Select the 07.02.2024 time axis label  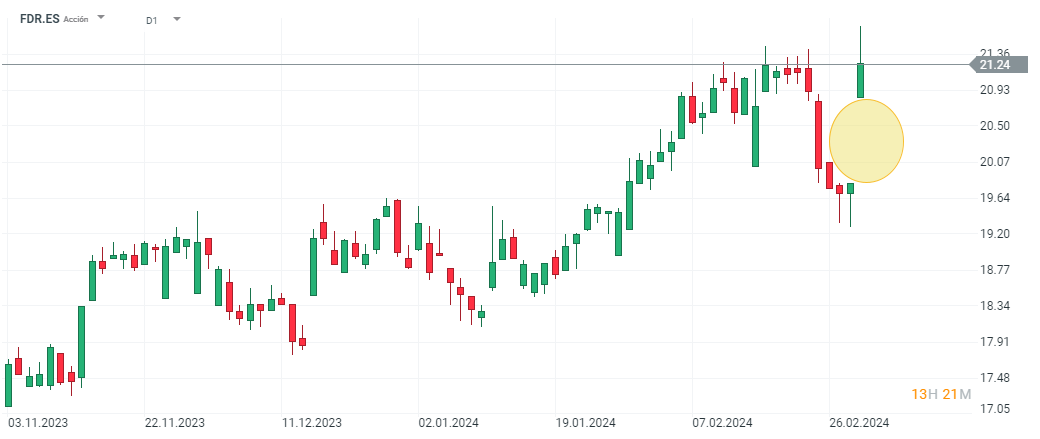pyautogui.click(x=723, y=422)
